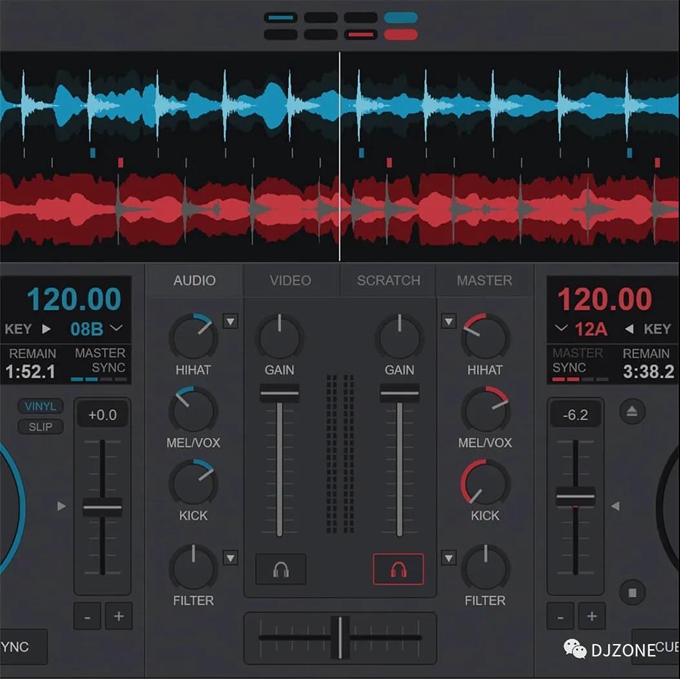Click left deck pitch slider handle
This screenshot has width=680, height=679.
pyautogui.click(x=102, y=507)
